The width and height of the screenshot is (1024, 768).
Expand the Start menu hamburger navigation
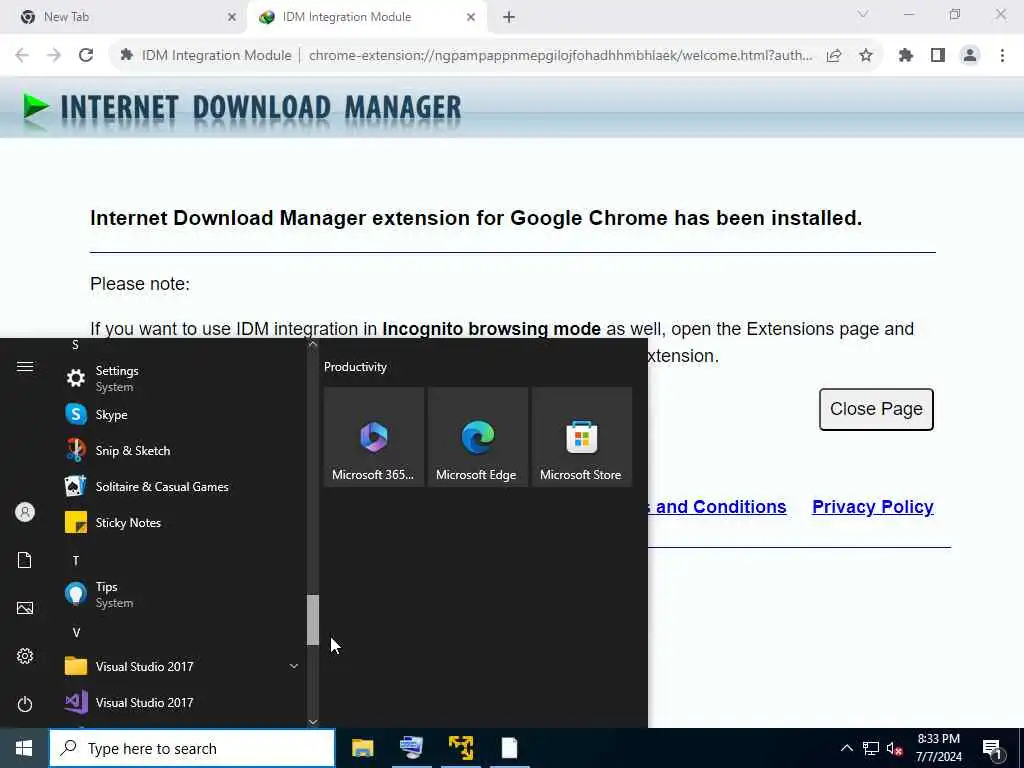[25, 366]
